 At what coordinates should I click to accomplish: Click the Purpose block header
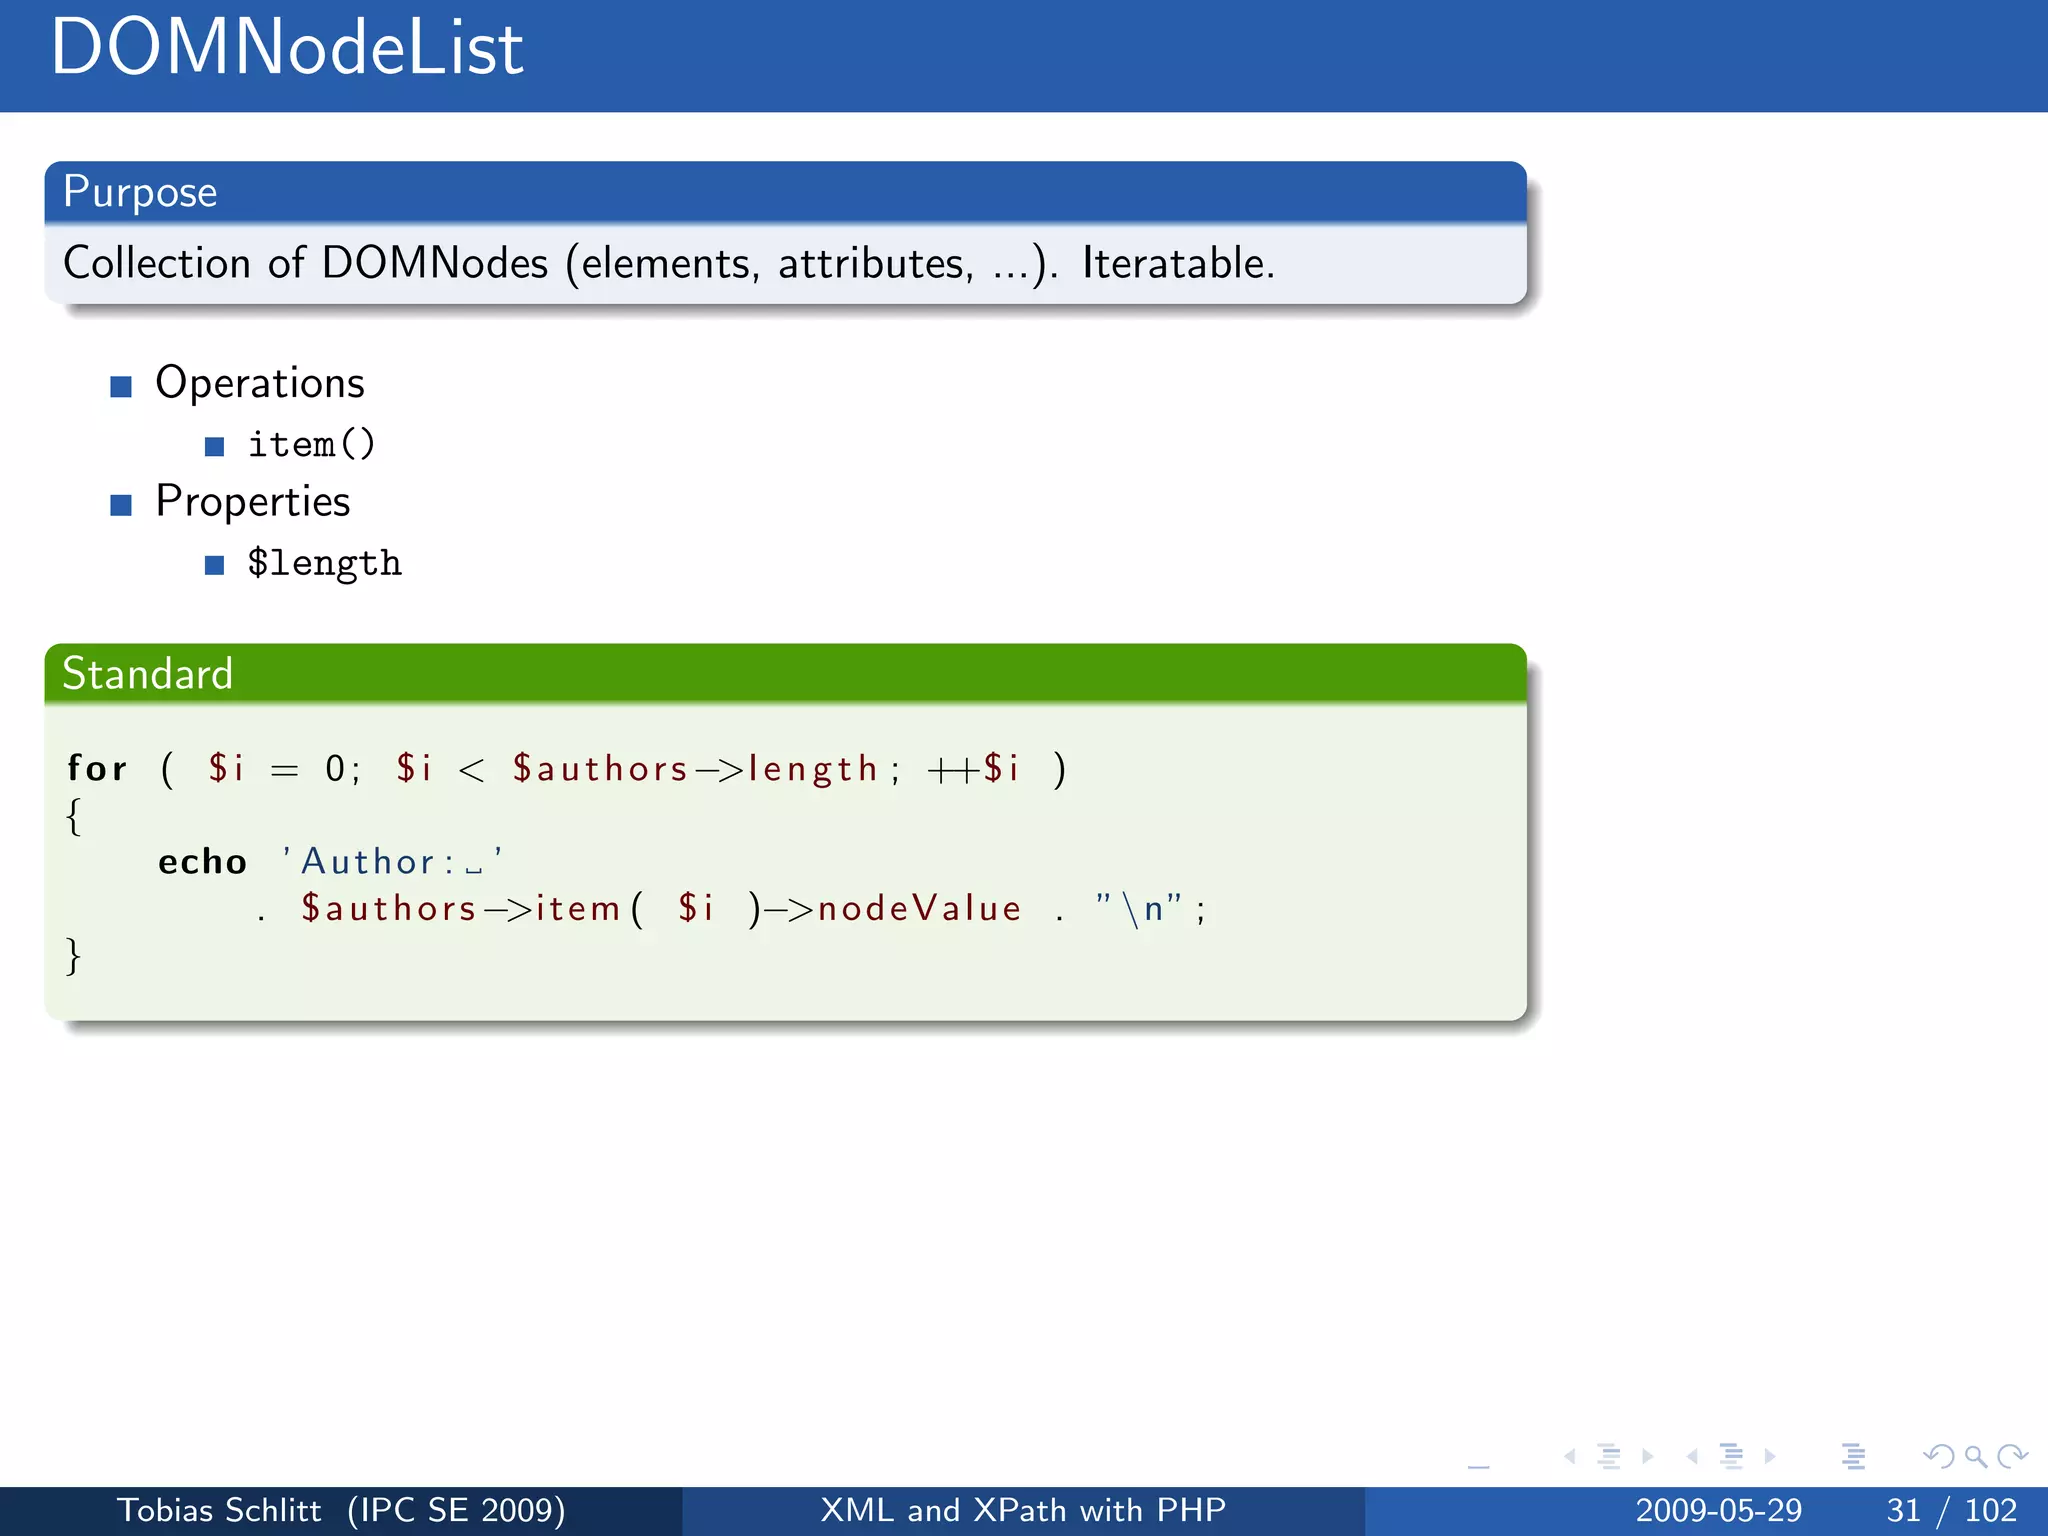click(x=785, y=192)
